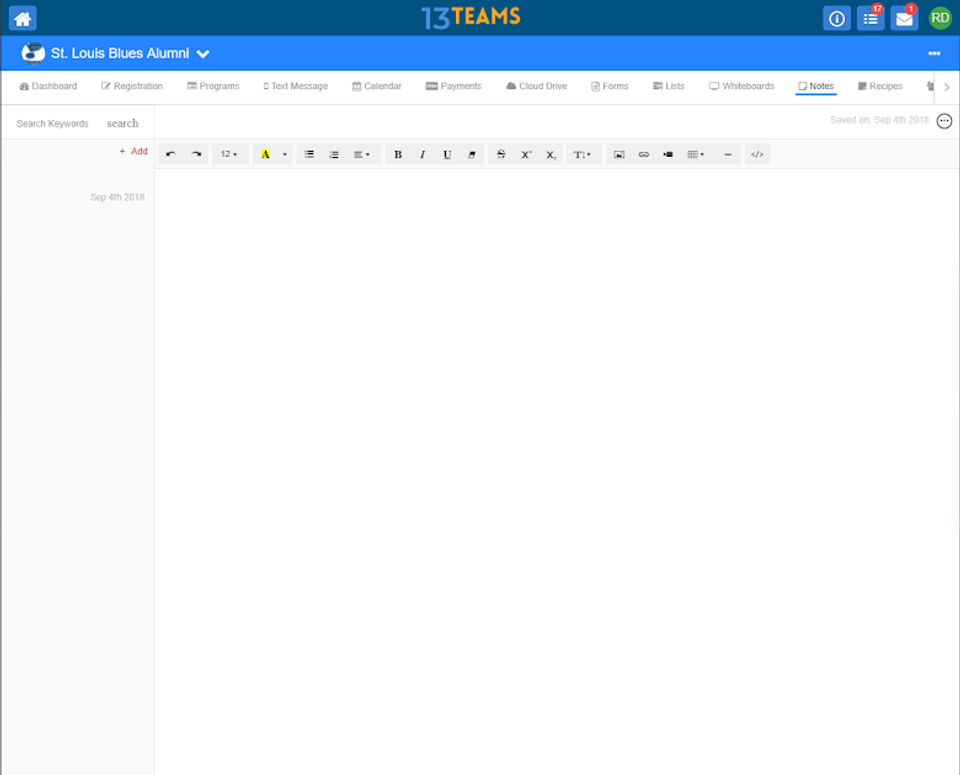Insert an unordered bullet list
The width and height of the screenshot is (960, 775).
[309, 154]
